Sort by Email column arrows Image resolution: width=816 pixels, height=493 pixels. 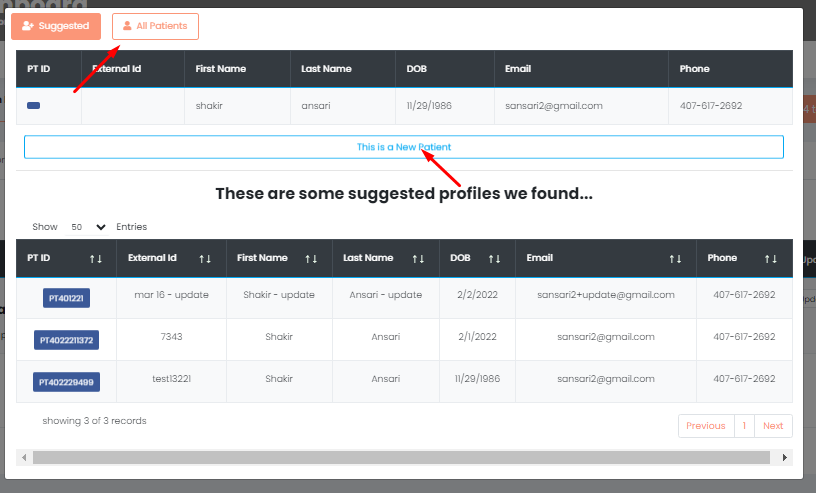tap(675, 259)
